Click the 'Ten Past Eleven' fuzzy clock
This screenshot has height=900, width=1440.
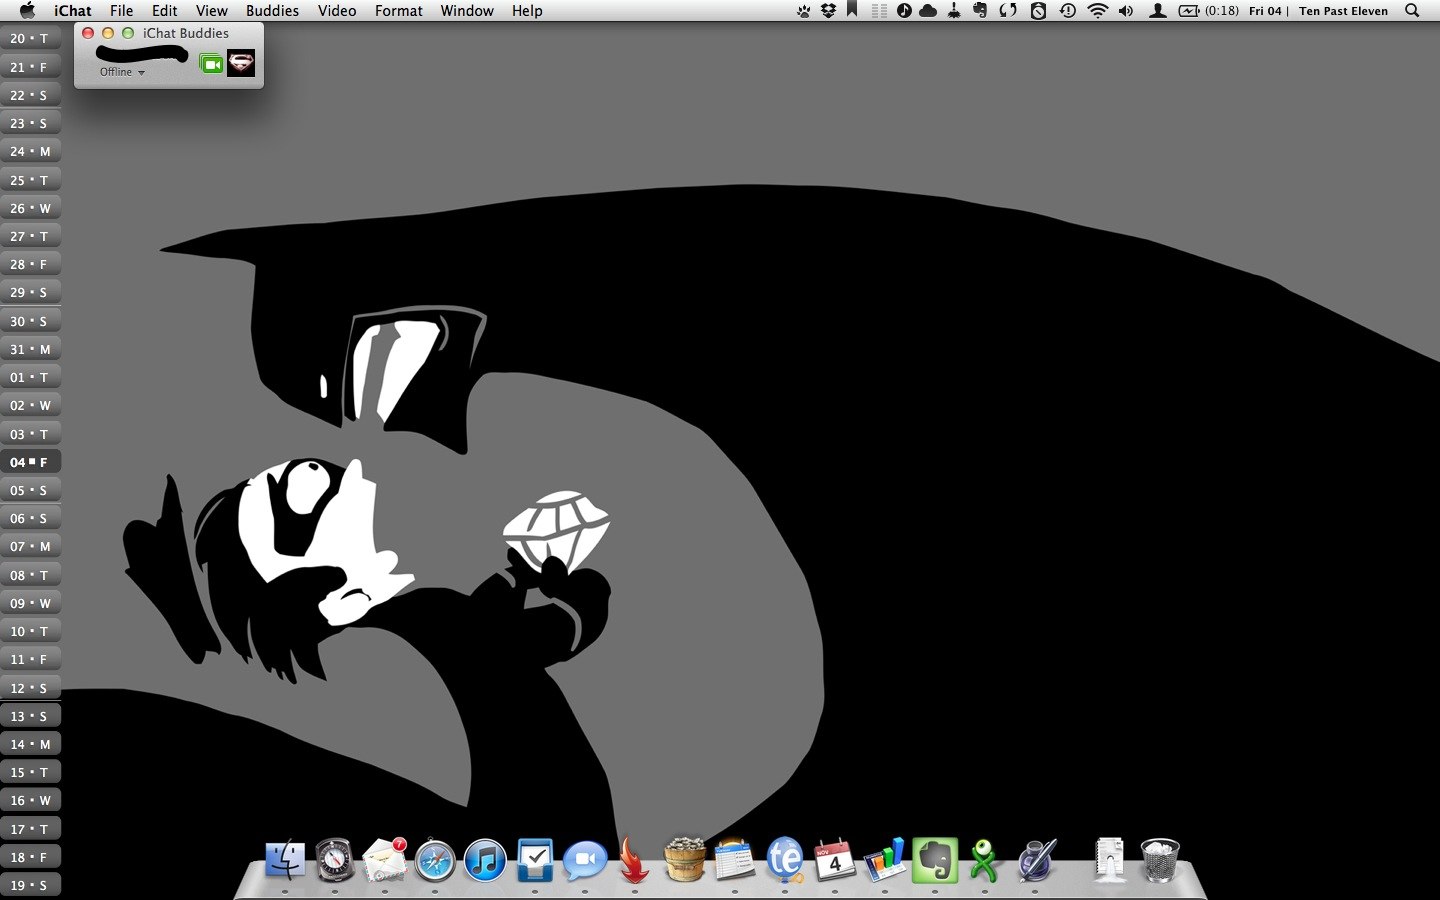click(x=1343, y=11)
